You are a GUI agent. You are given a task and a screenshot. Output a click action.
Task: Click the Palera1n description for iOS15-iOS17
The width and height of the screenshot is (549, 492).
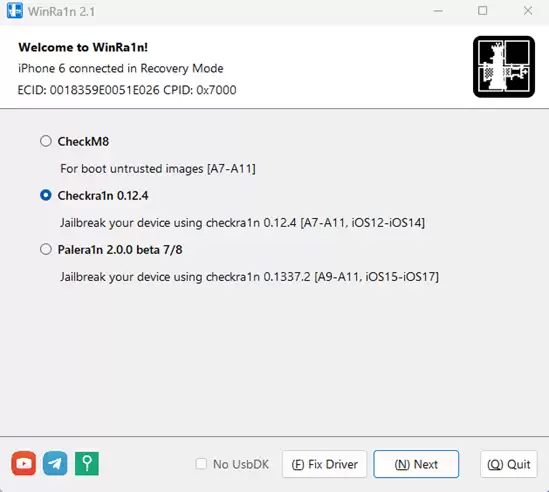pyautogui.click(x=249, y=277)
